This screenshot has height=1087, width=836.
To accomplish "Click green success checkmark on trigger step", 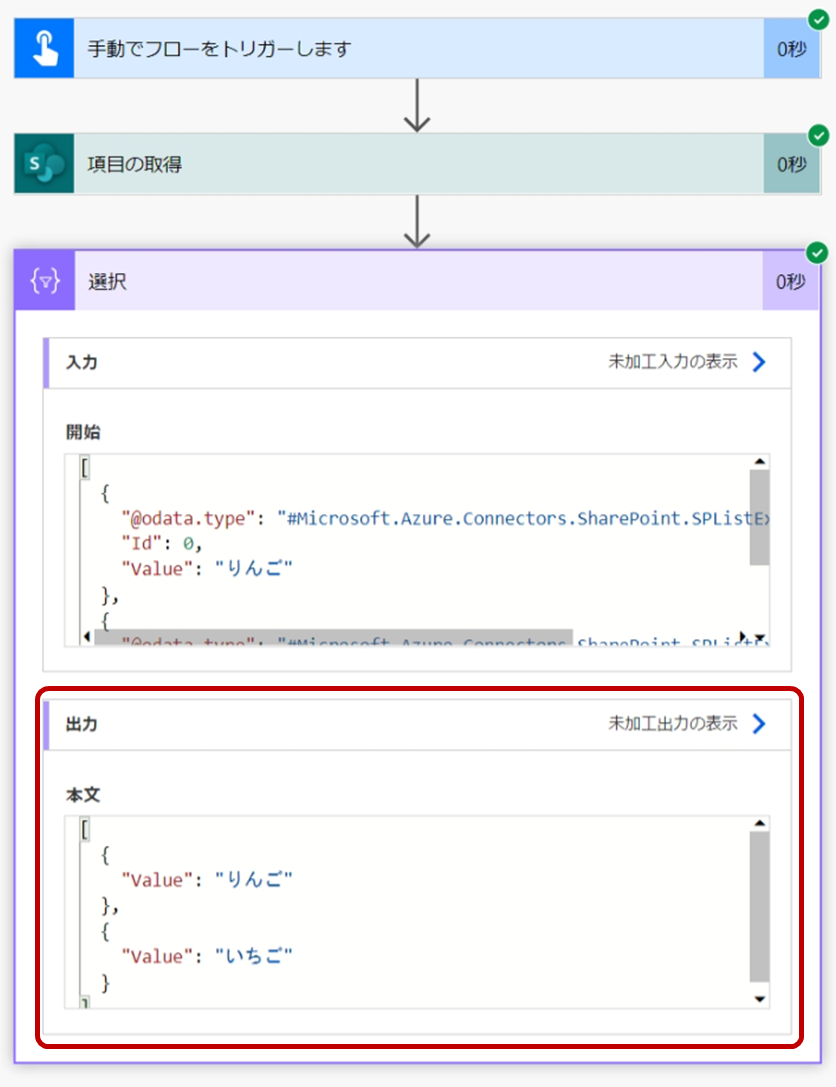I will (819, 19).
